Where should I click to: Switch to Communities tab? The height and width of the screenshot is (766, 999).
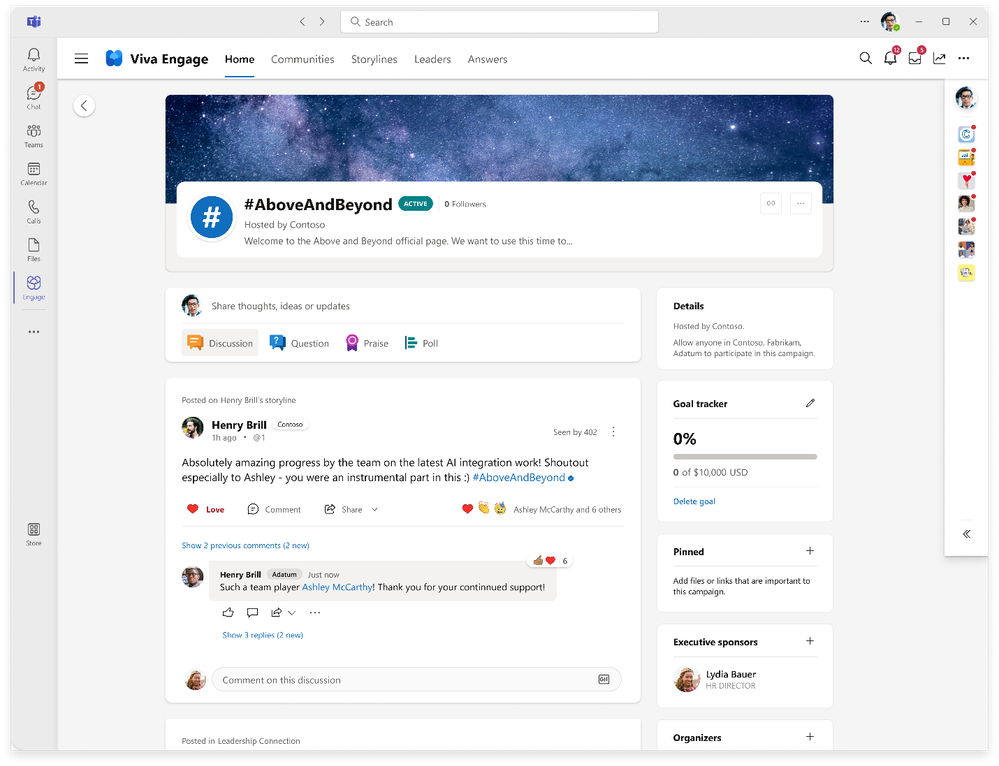point(303,59)
